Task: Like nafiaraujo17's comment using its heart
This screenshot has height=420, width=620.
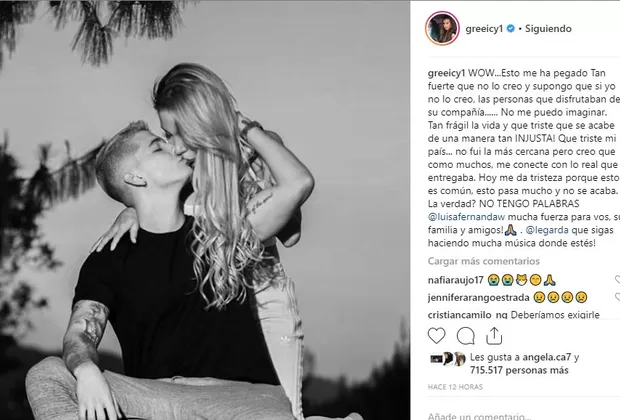Action: 618,280
